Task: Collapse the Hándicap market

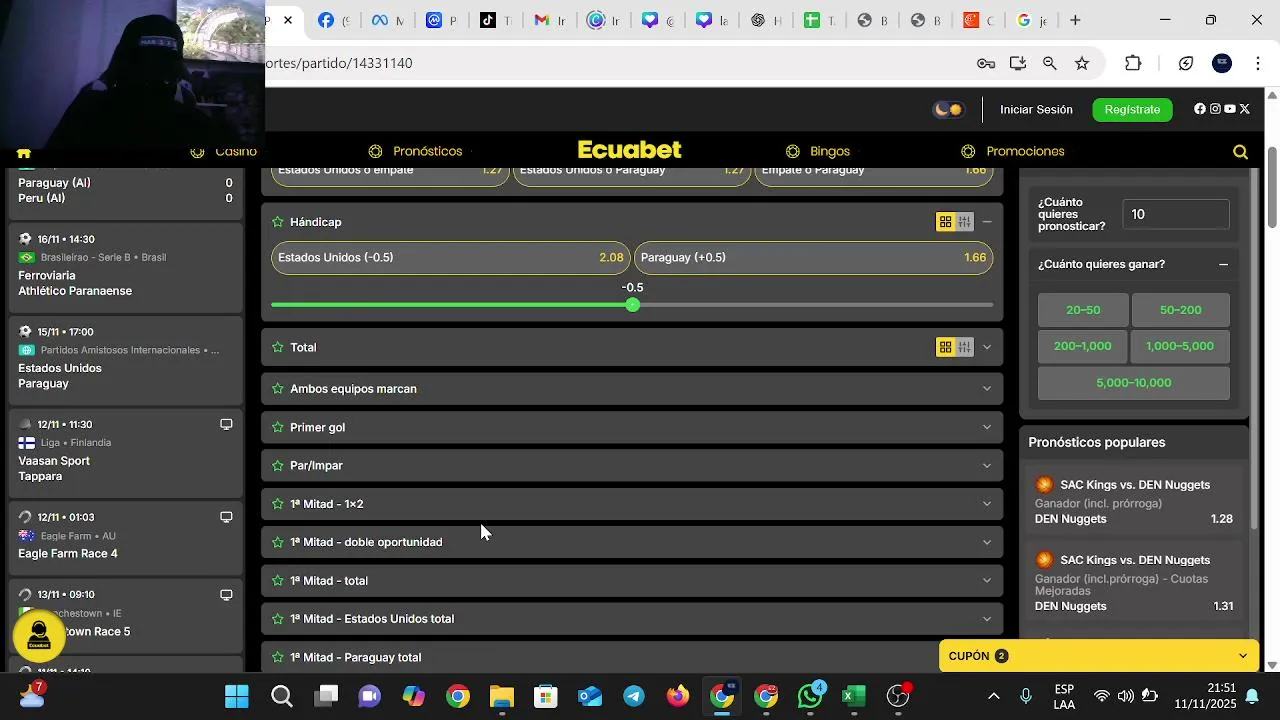Action: pos(987,222)
